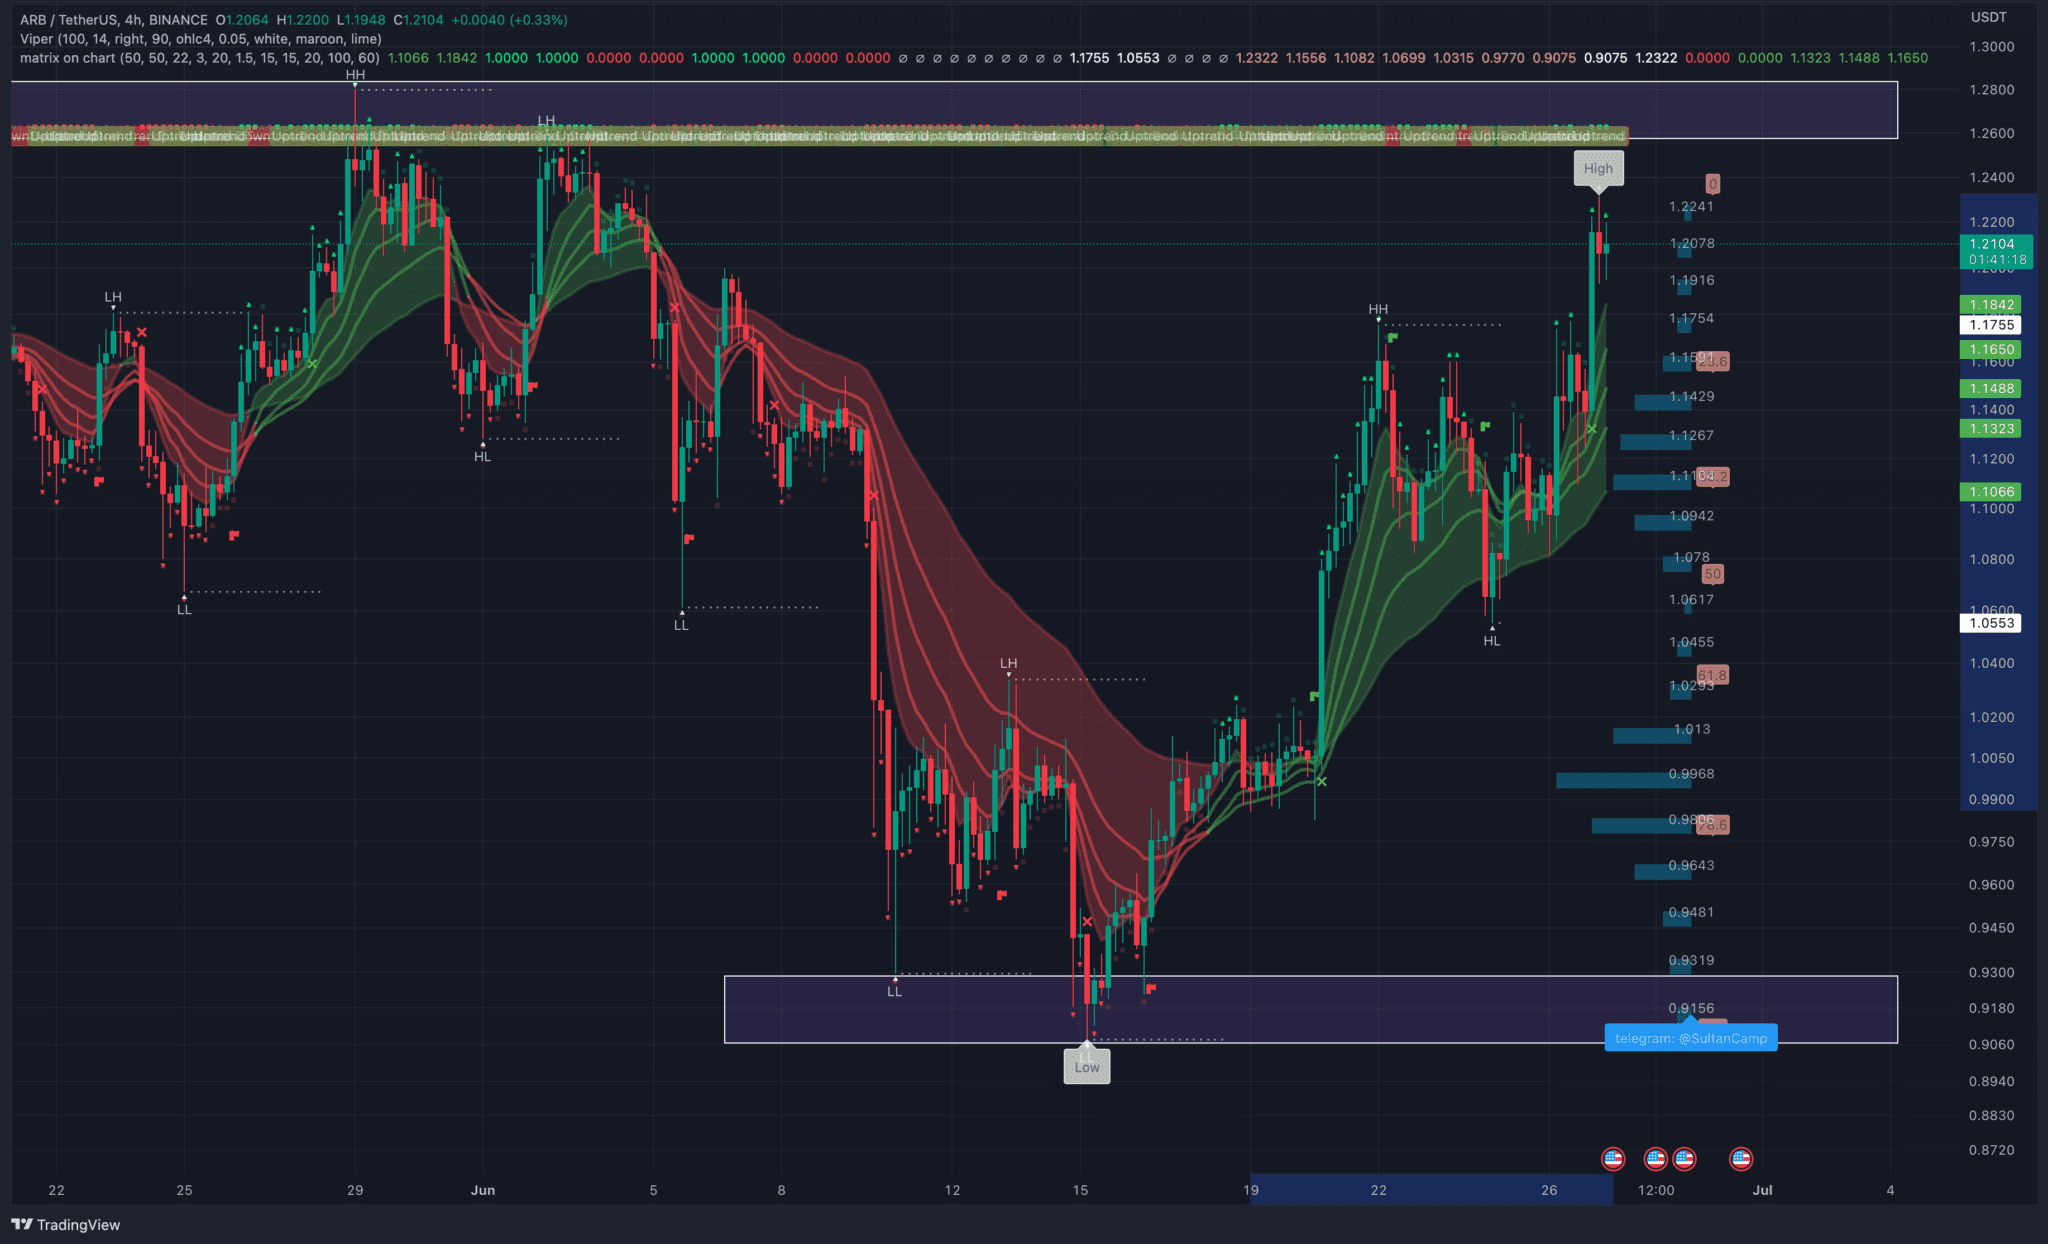The width and height of the screenshot is (2048, 1244).
Task: Click the Fibonacci 78.6 level tag
Action: pyautogui.click(x=1713, y=825)
